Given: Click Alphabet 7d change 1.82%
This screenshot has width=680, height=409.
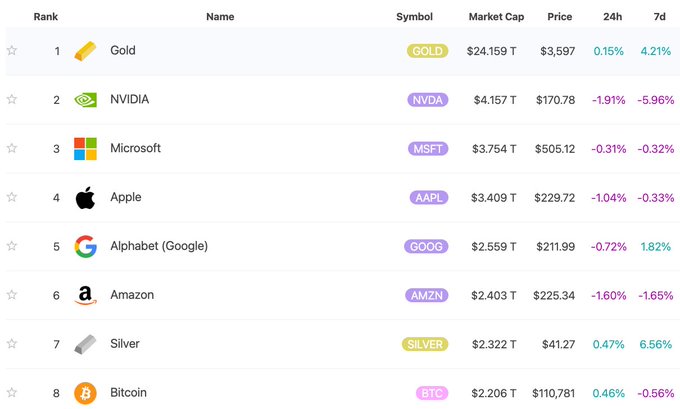Looking at the screenshot, I should [x=656, y=247].
